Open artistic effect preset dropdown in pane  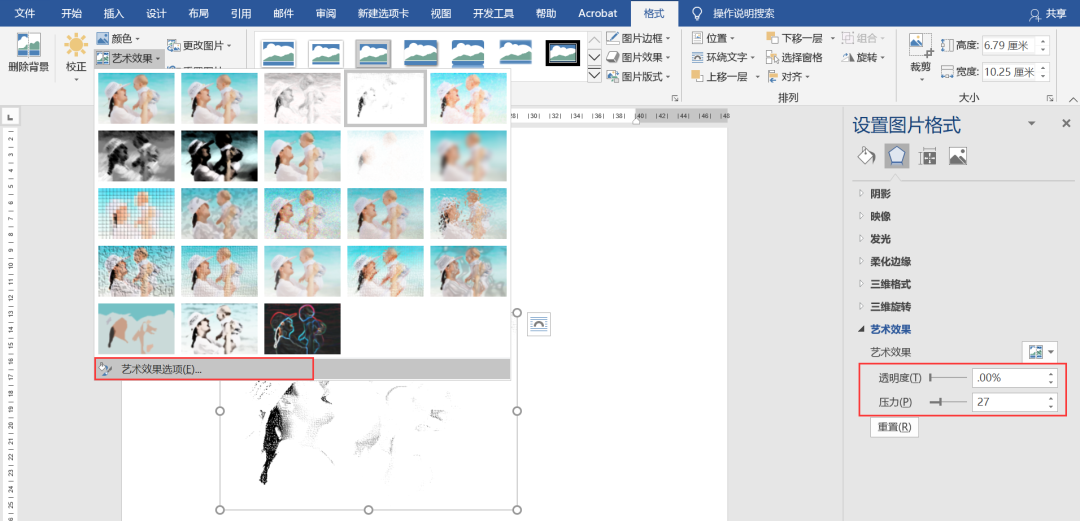(x=1040, y=352)
